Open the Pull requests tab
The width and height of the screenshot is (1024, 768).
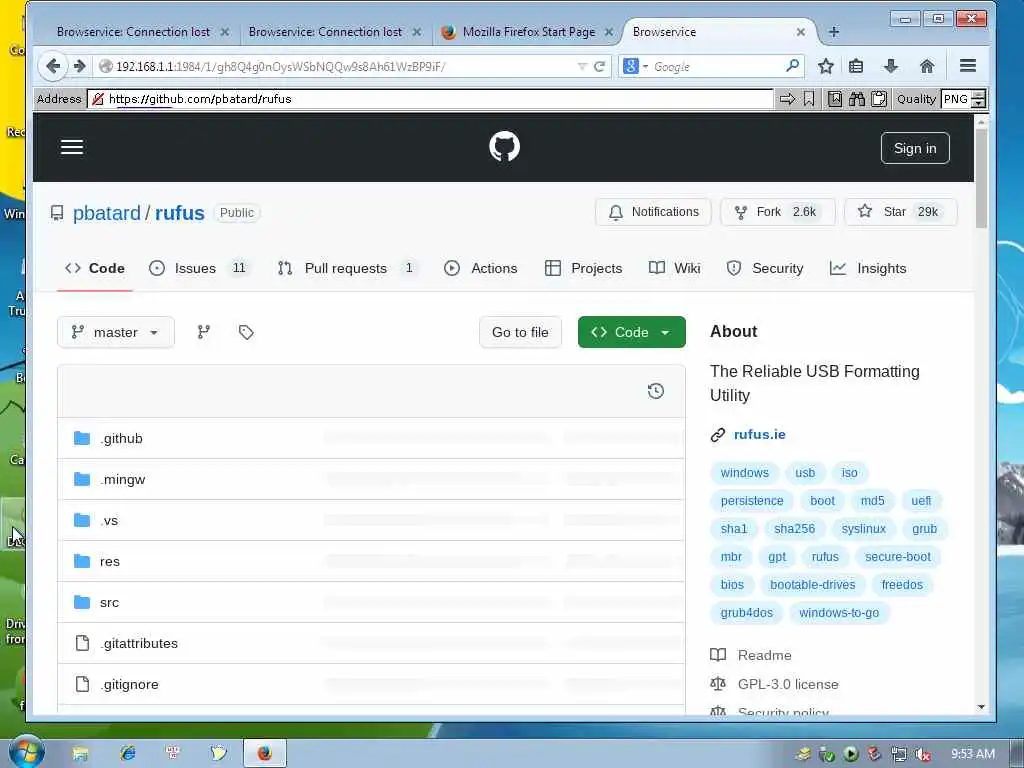tap(349, 268)
